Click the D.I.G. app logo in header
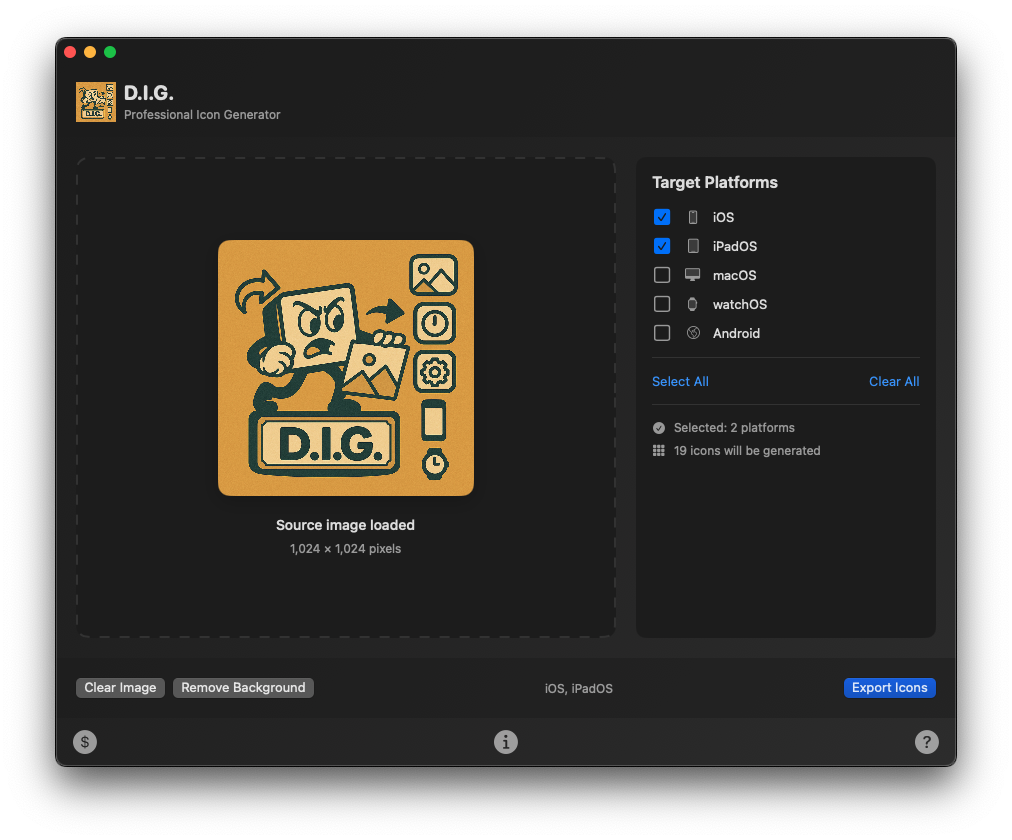The image size is (1012, 840). click(96, 102)
